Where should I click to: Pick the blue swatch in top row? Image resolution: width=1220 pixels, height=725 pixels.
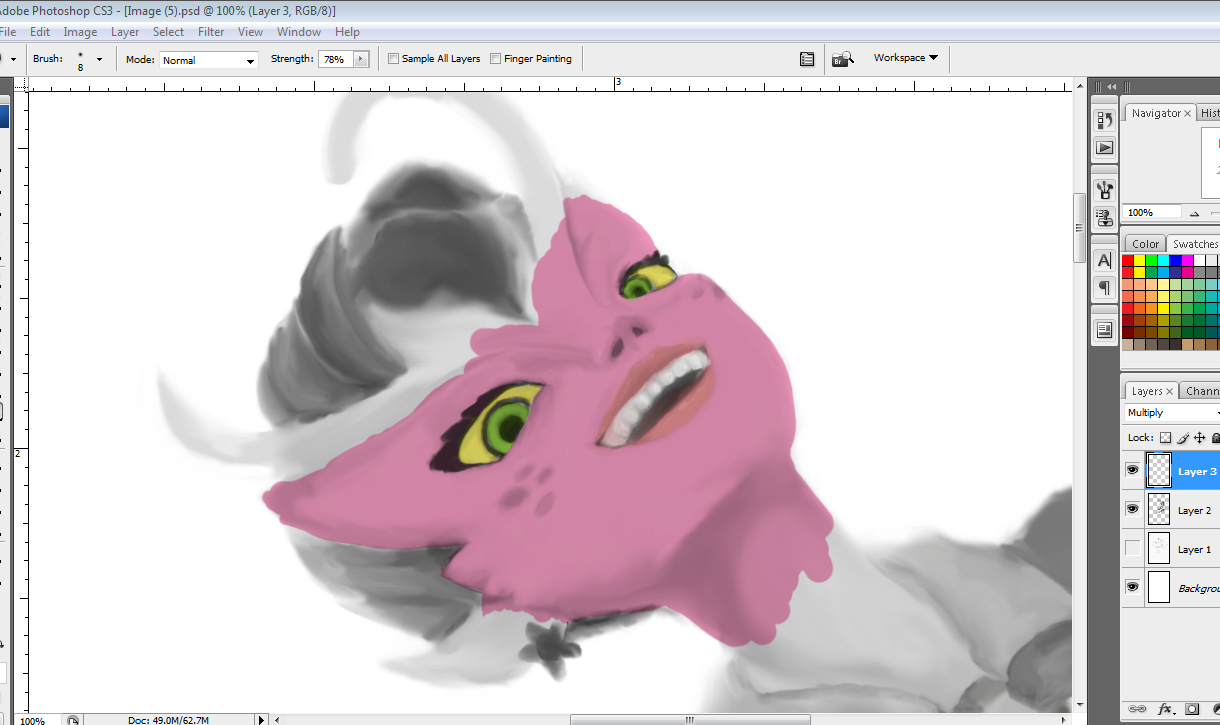point(1175,261)
